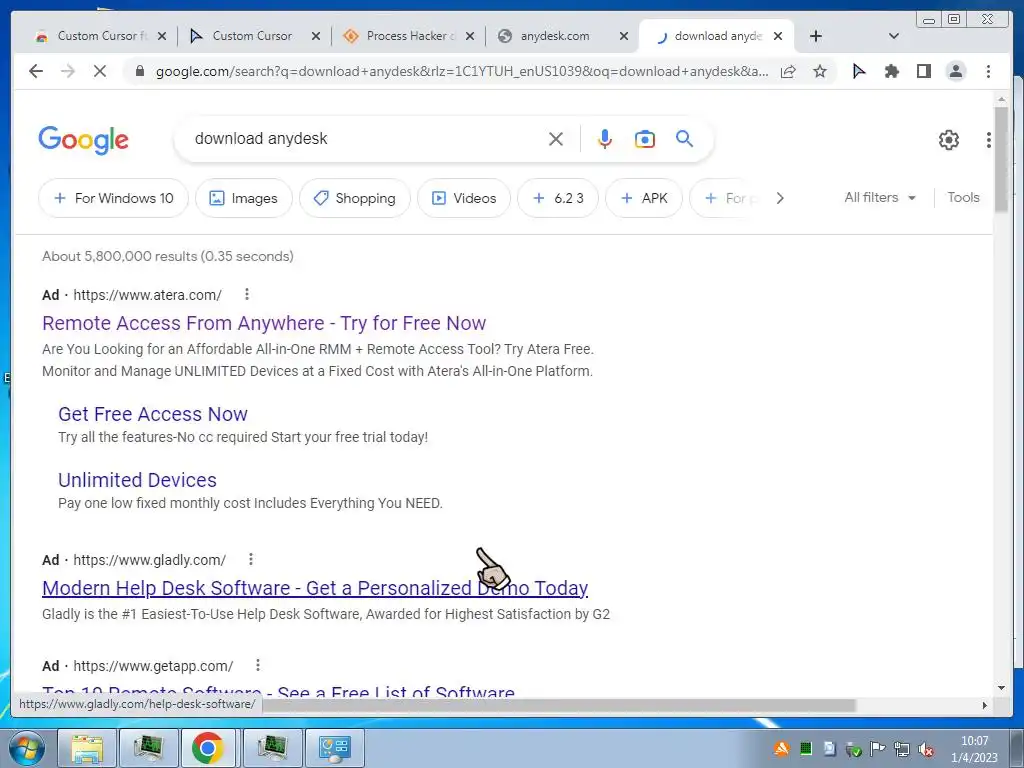
Task: Start voice search with the microphone
Action: (605, 139)
